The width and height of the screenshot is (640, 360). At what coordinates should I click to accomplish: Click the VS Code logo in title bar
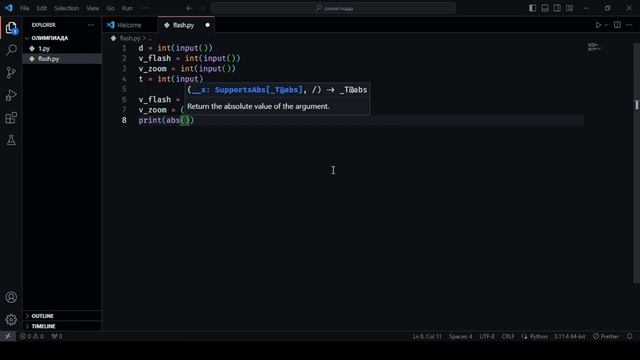click(9, 8)
